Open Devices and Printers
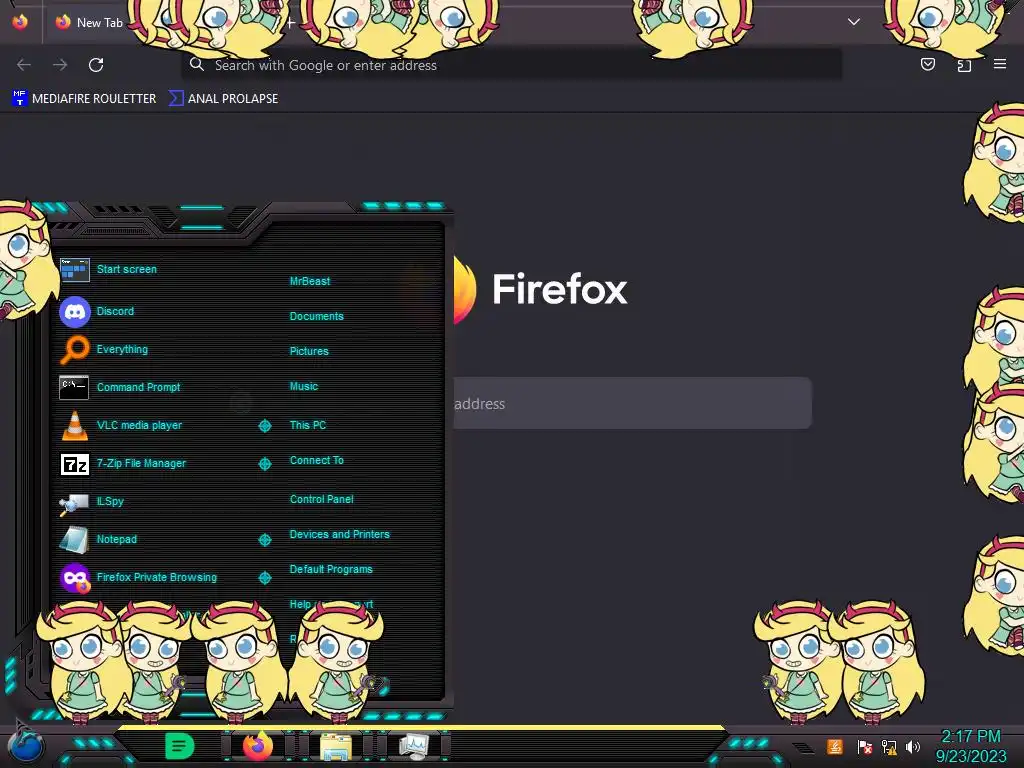This screenshot has height=768, width=1024. (339, 534)
